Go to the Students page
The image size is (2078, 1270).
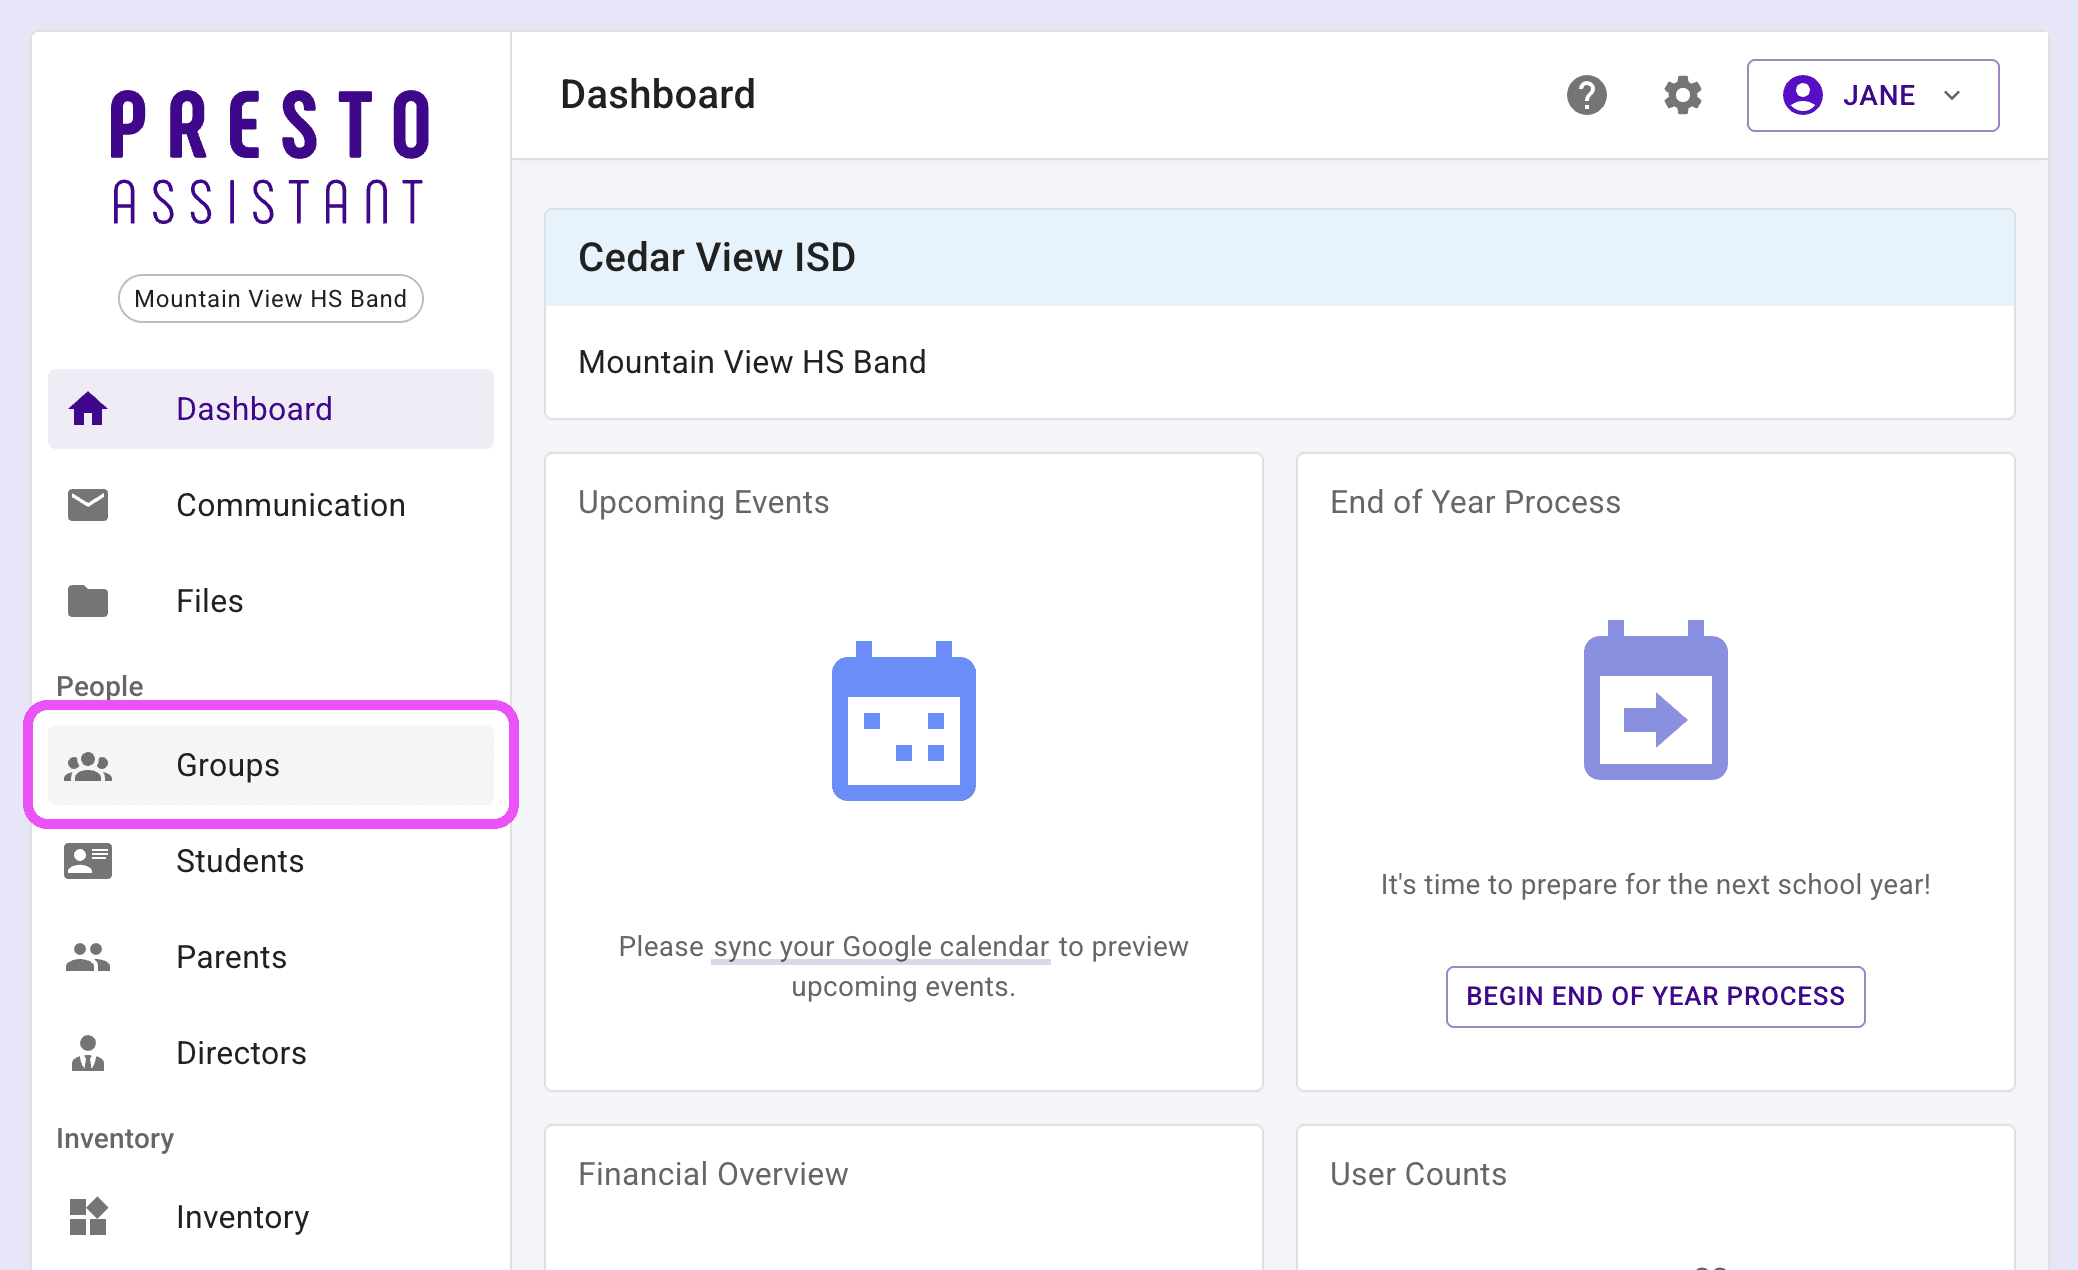(x=240, y=861)
